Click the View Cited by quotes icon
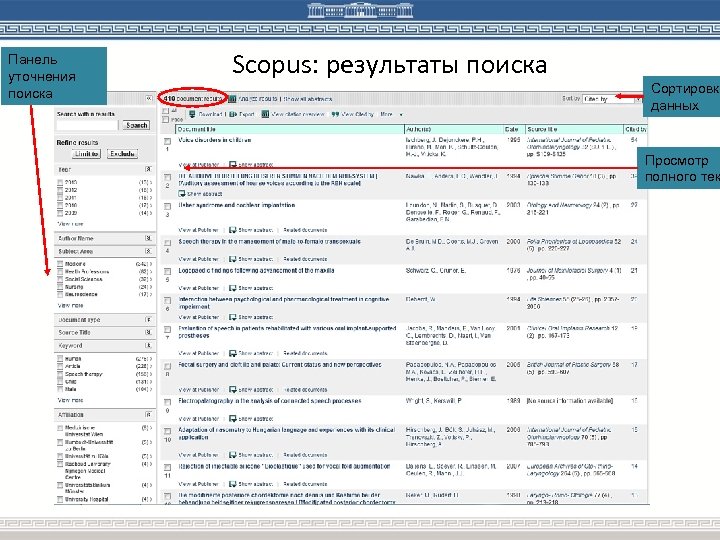This screenshot has height=540, width=720. tap(335, 114)
